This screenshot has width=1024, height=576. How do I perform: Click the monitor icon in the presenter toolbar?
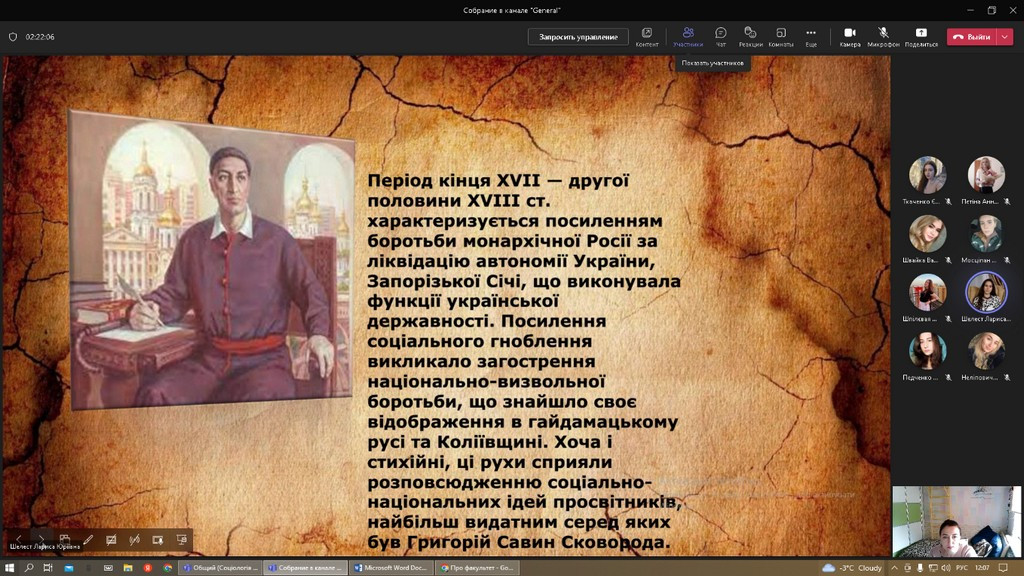point(182,539)
